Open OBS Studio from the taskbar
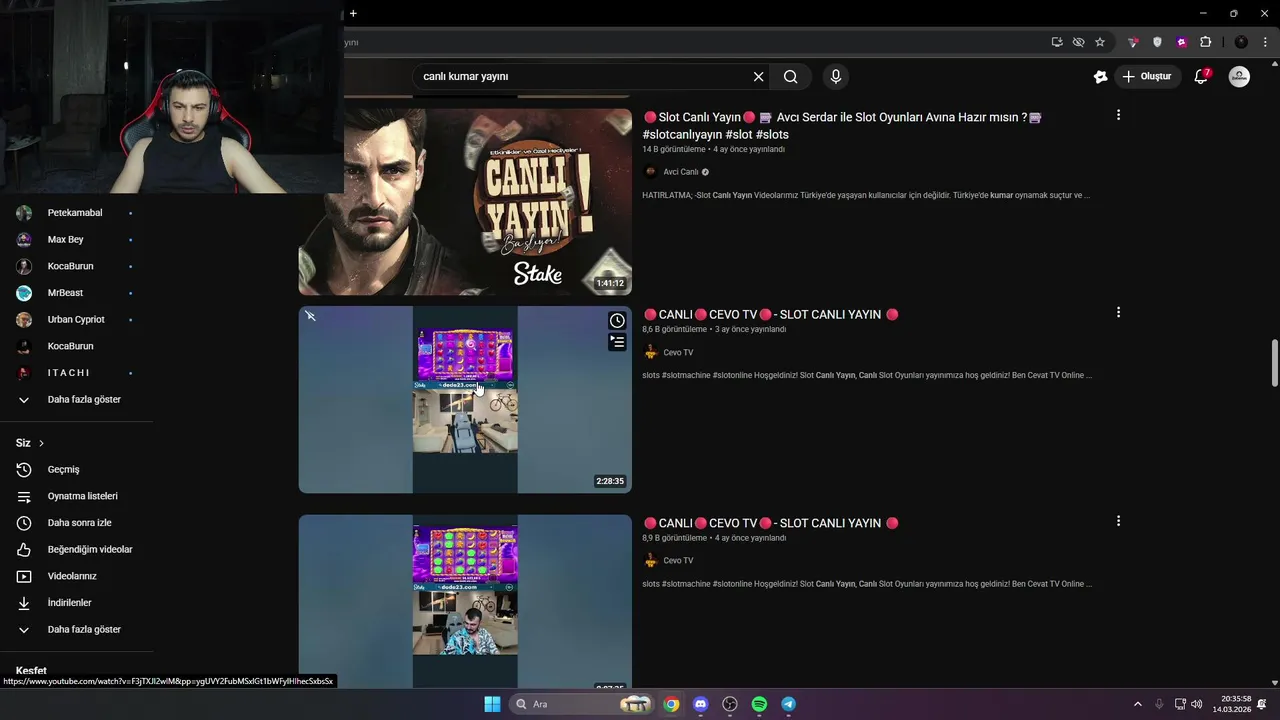The width and height of the screenshot is (1280, 720). click(730, 704)
